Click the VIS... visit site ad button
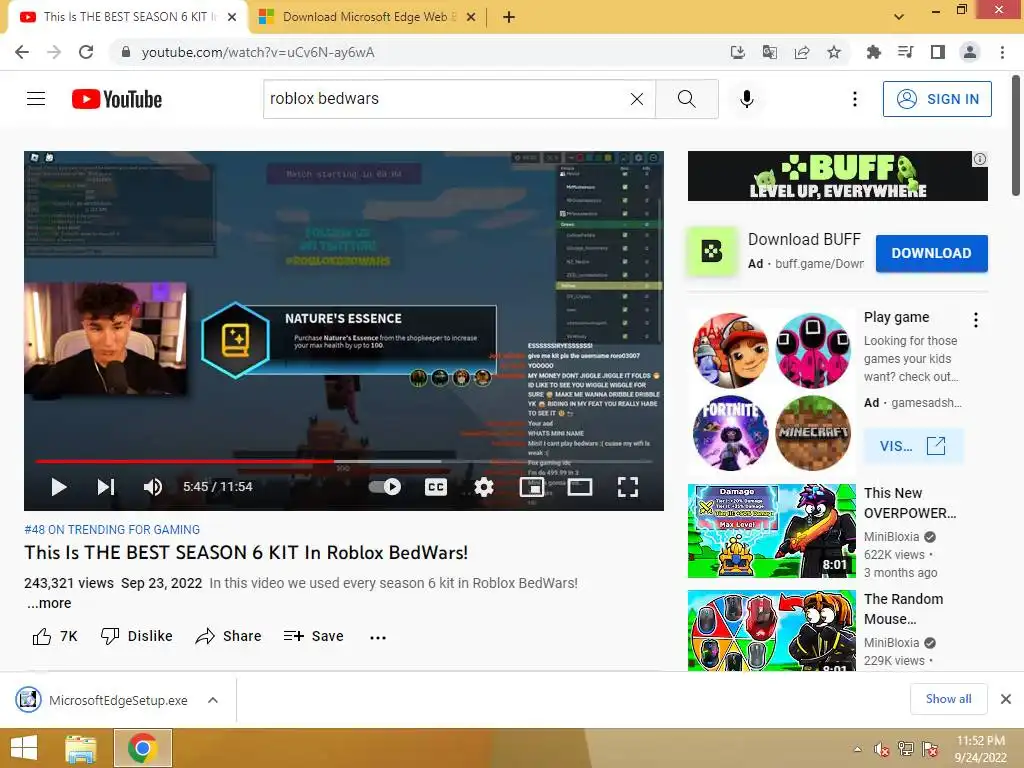 point(913,446)
